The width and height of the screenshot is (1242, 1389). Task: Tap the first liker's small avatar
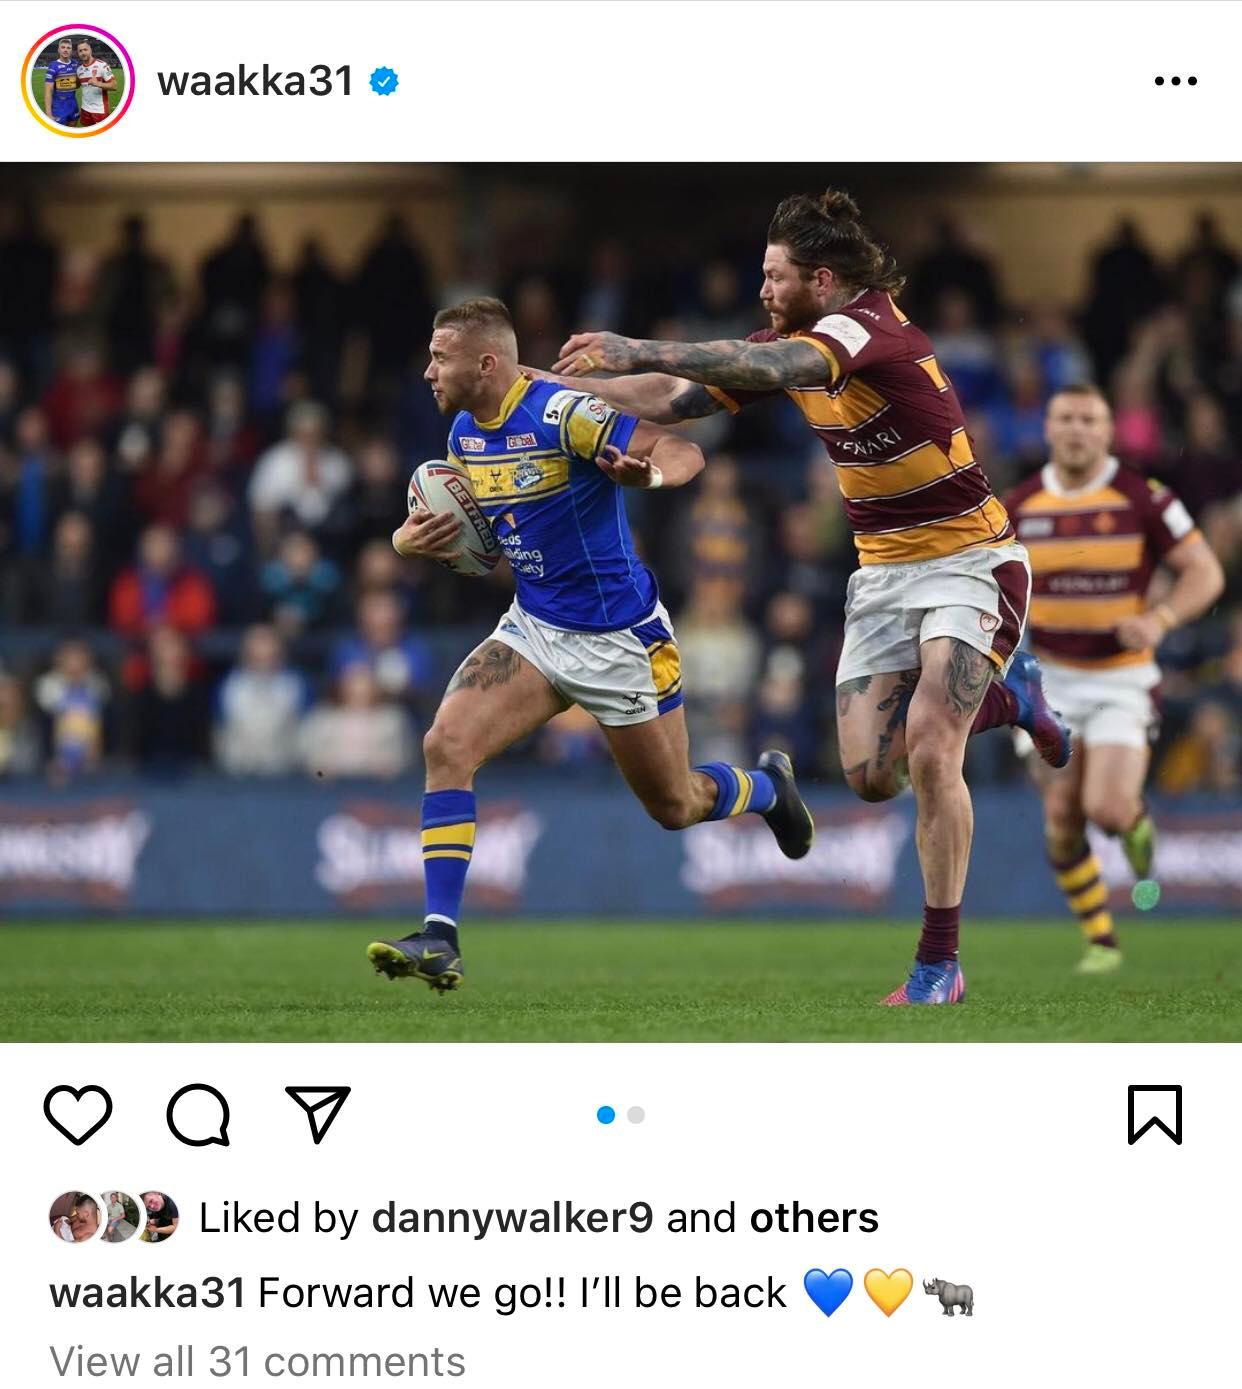pos(73,1217)
